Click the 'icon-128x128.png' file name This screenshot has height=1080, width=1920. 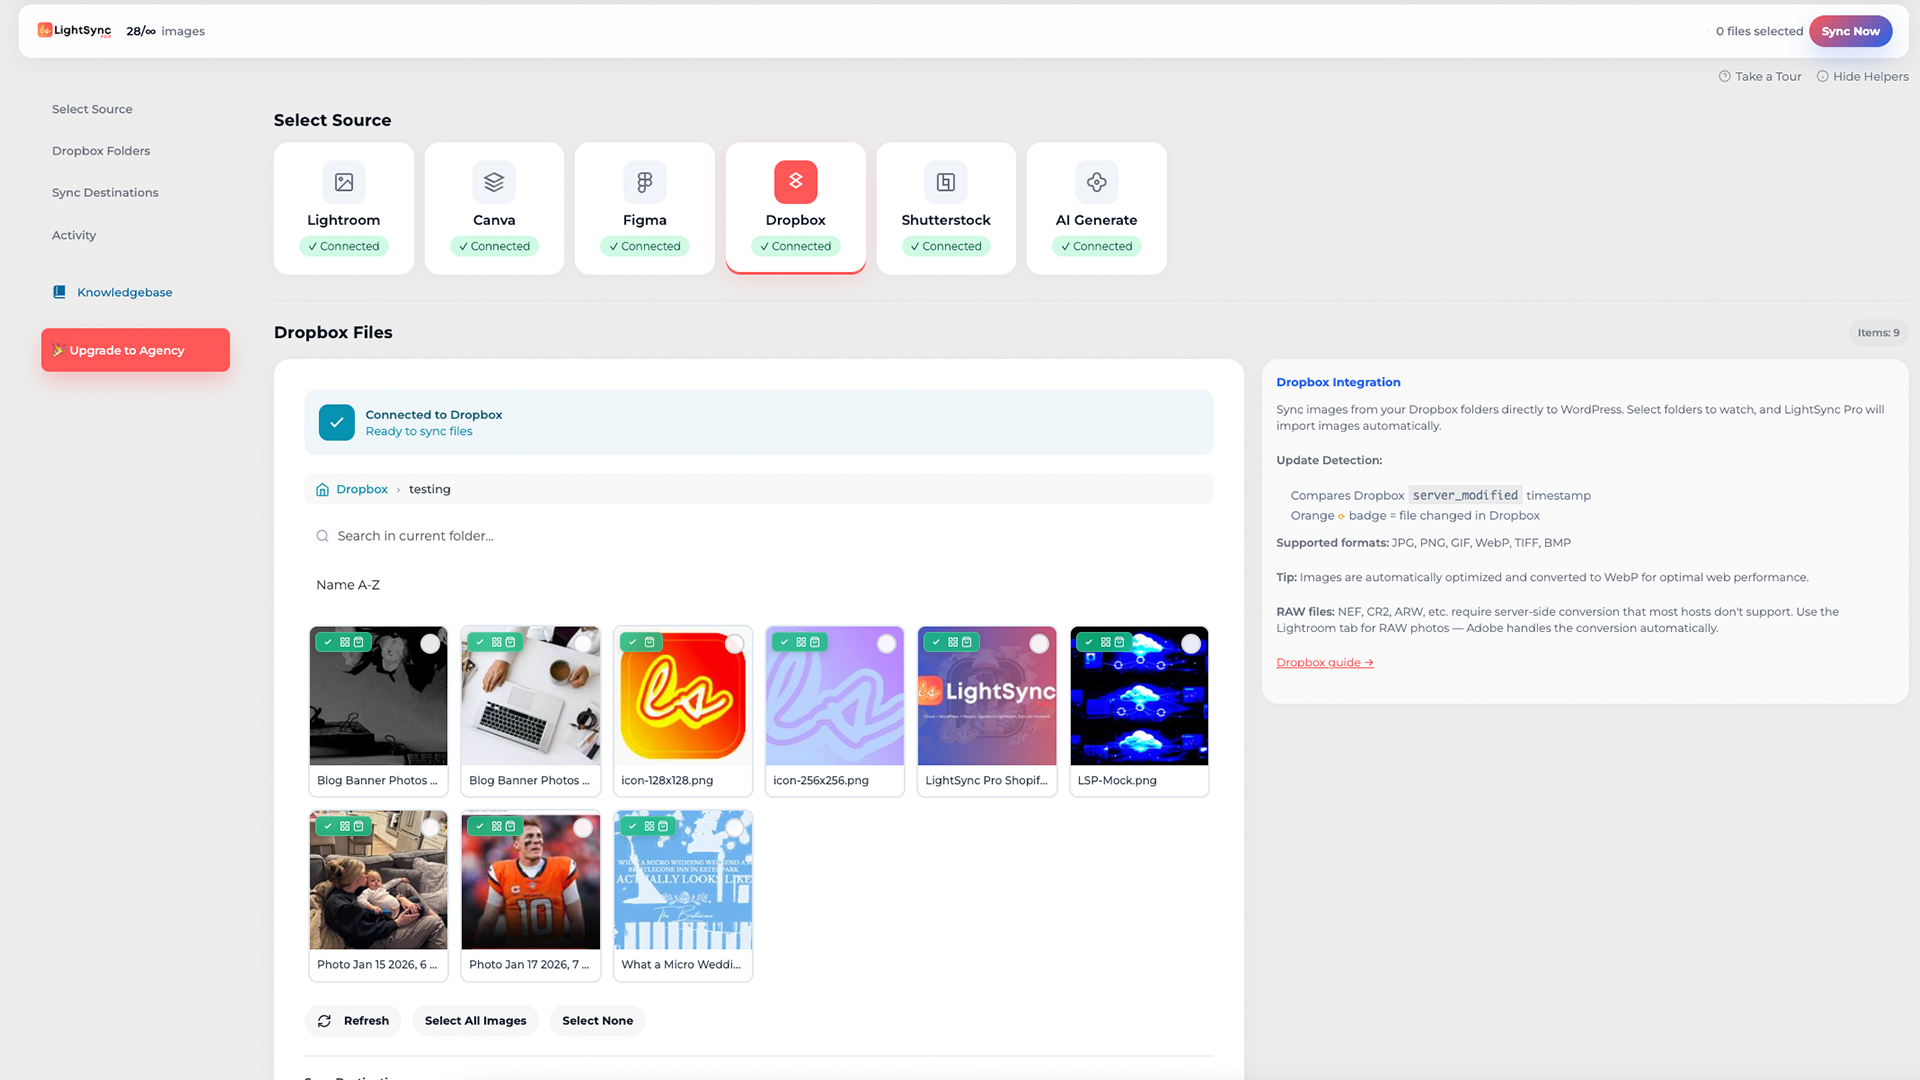click(667, 781)
